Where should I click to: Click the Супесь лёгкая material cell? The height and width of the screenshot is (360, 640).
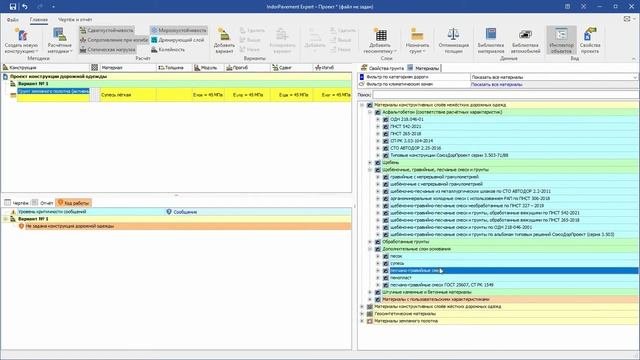pyautogui.click(x=128, y=95)
